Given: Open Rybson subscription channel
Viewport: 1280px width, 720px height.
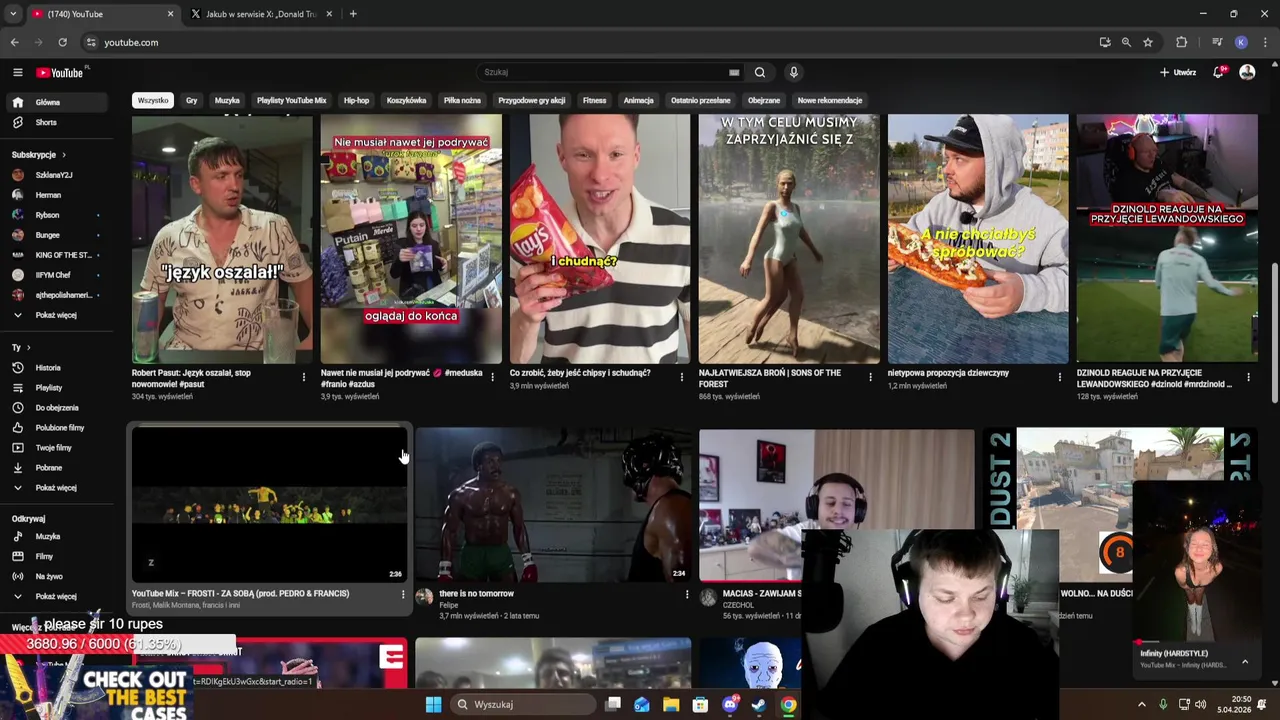Looking at the screenshot, I should [x=55, y=215].
